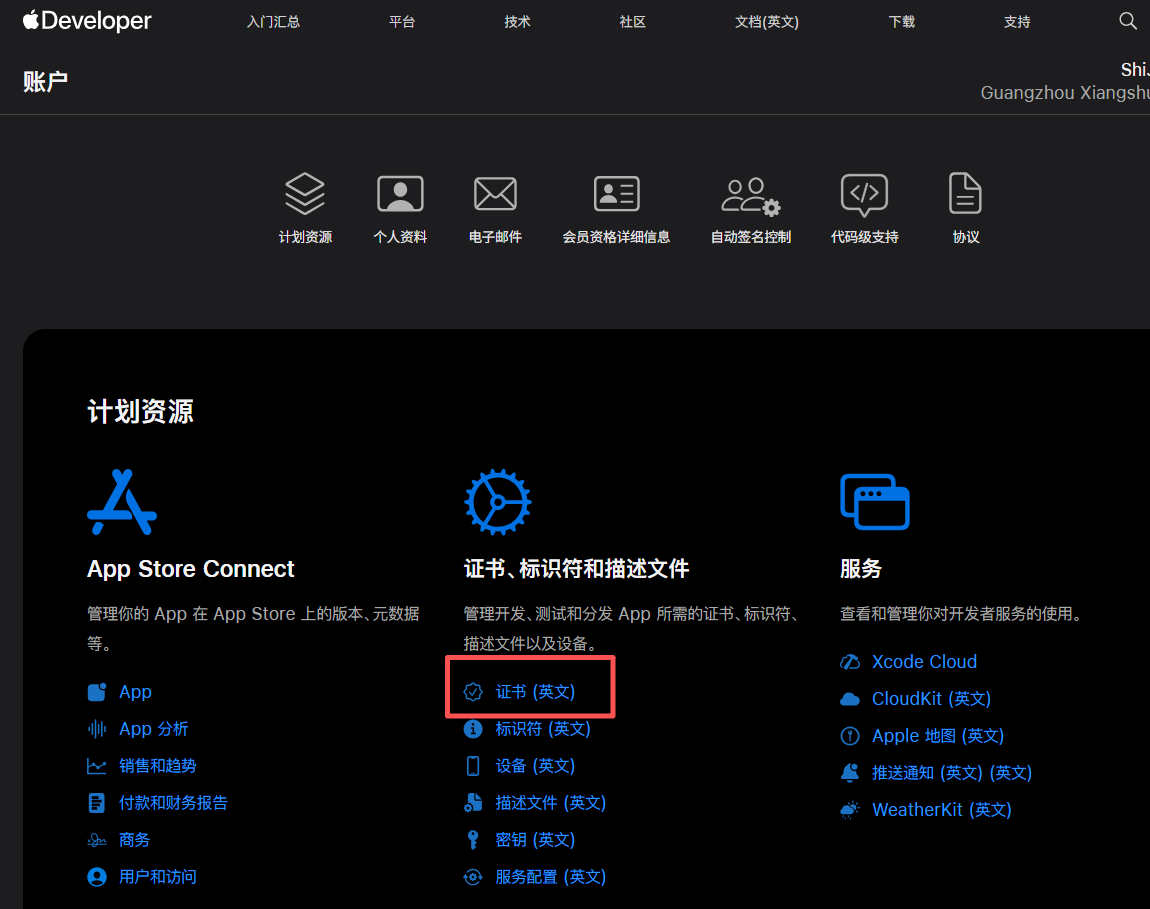Screen dimensions: 1150x909
Task: Open the Apple 地图 (英文) link
Action: 938,736
